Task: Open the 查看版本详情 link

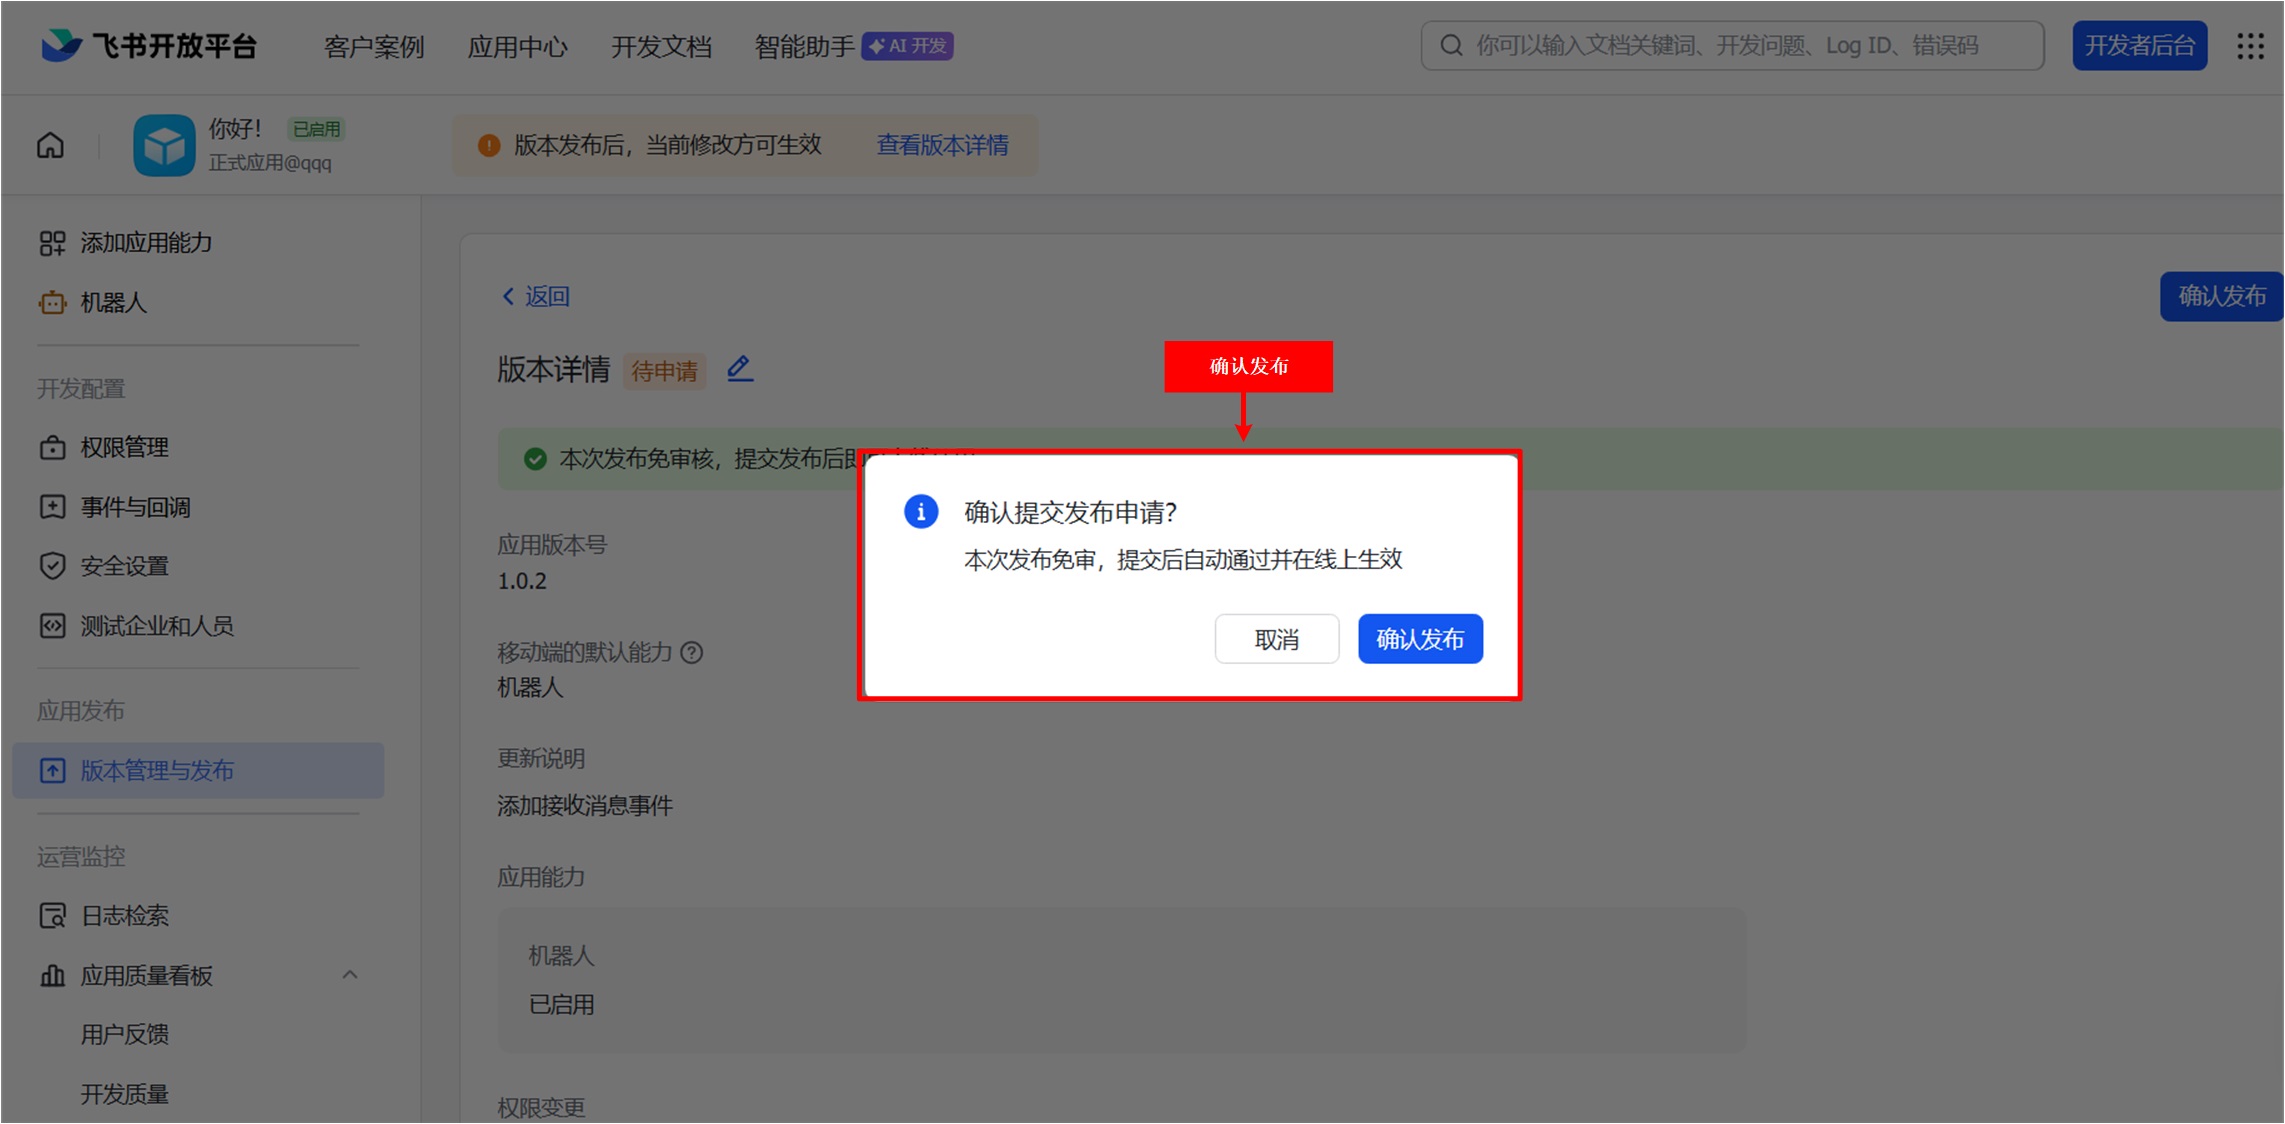Action: coord(942,146)
